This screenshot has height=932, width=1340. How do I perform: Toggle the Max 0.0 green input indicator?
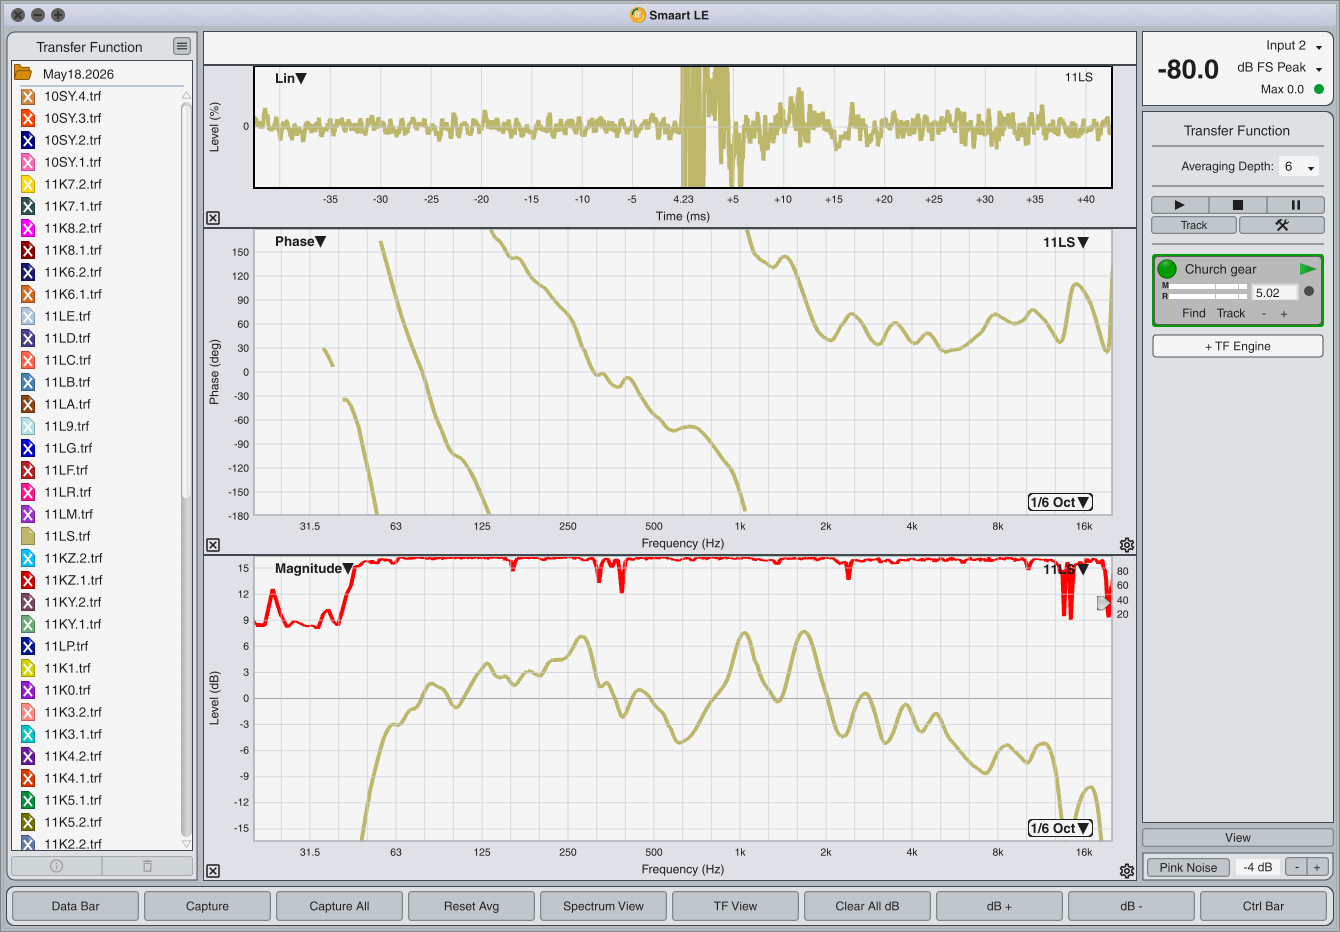pyautogui.click(x=1318, y=89)
